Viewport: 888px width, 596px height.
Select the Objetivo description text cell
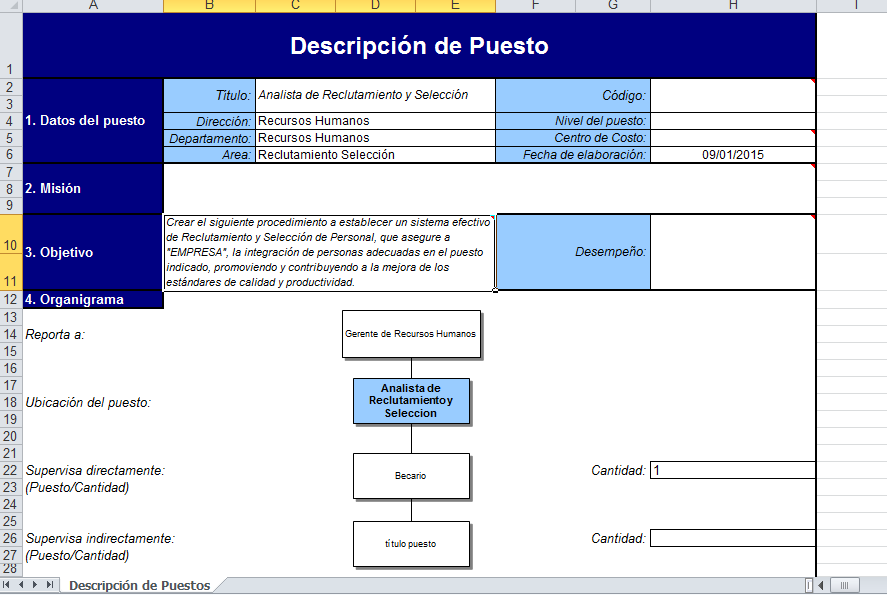coord(329,252)
